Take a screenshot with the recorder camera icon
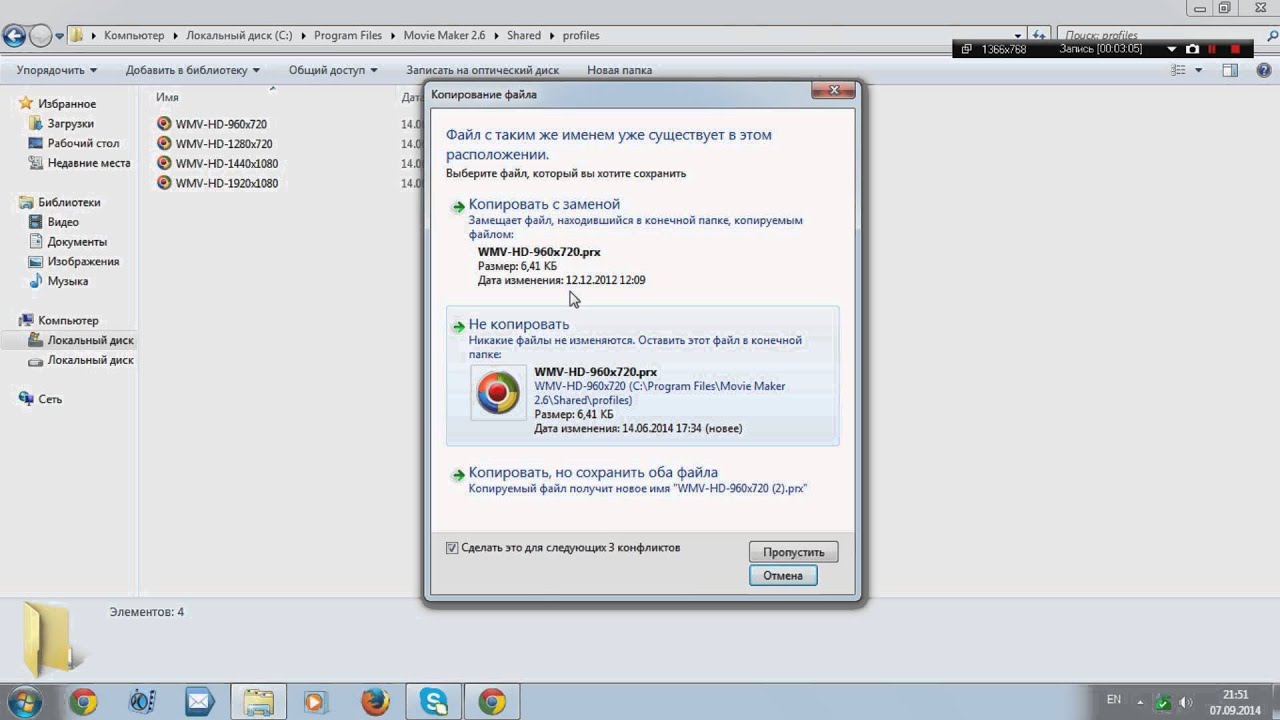The width and height of the screenshot is (1280, 720). (x=1192, y=49)
